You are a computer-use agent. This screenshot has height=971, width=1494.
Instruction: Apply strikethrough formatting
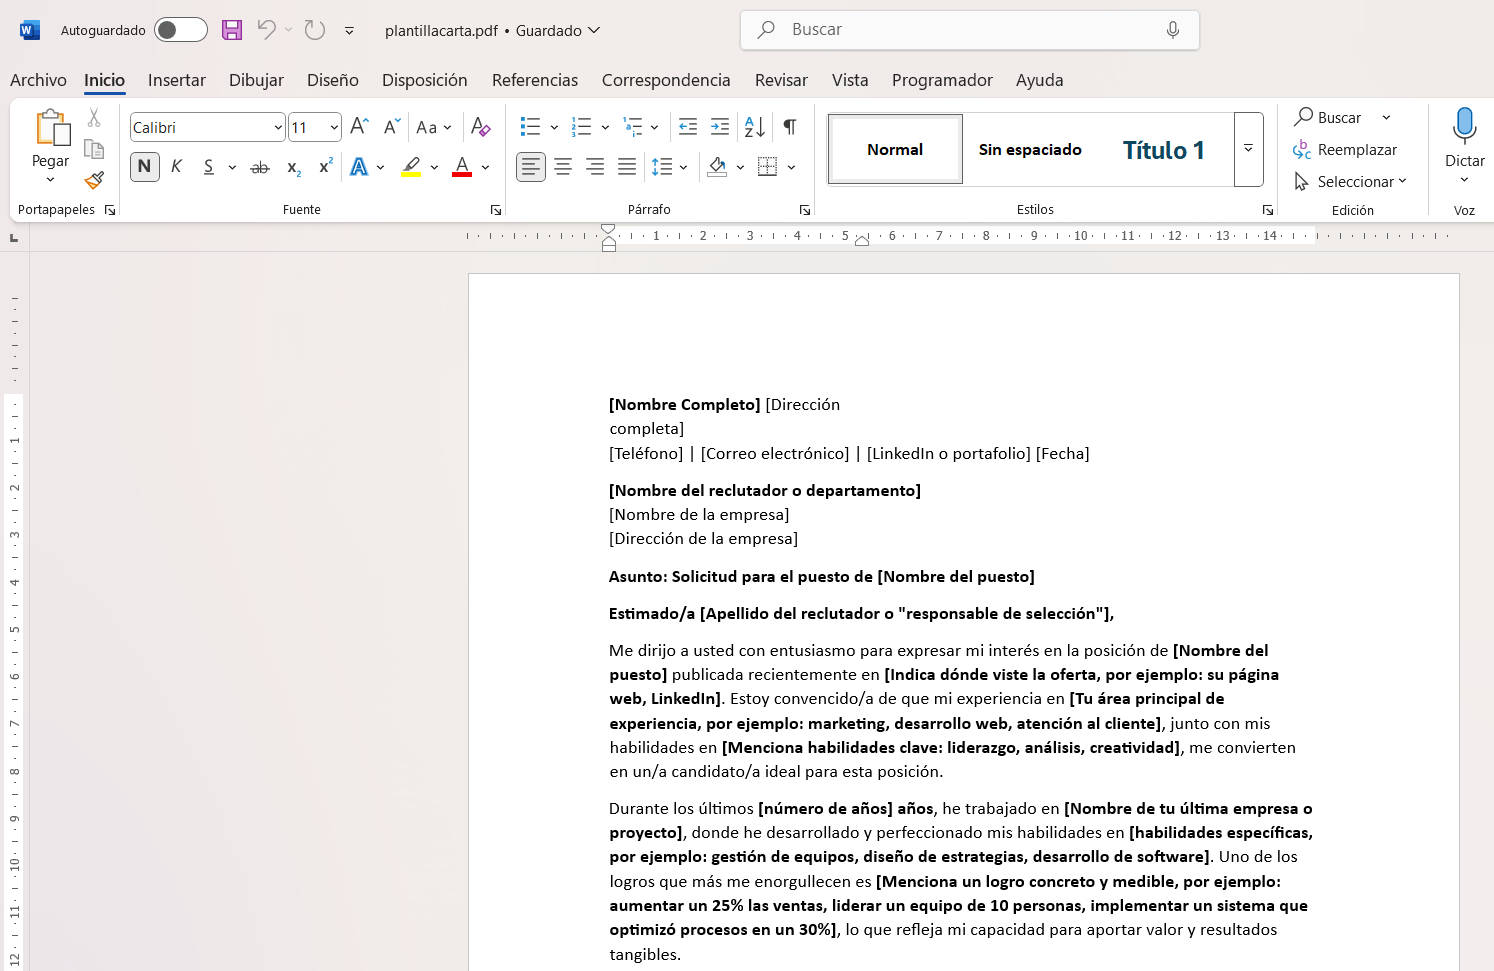(260, 167)
